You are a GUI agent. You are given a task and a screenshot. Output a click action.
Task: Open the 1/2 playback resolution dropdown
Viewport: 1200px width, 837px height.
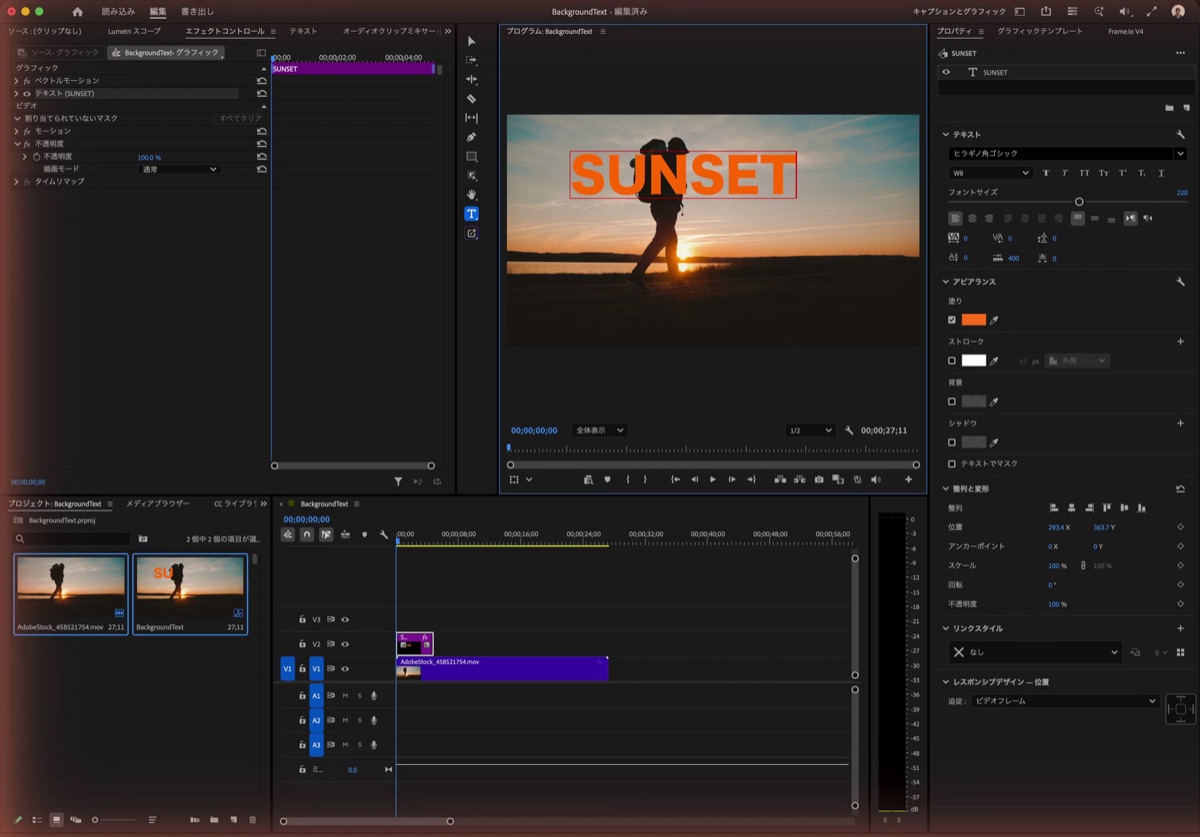click(810, 430)
